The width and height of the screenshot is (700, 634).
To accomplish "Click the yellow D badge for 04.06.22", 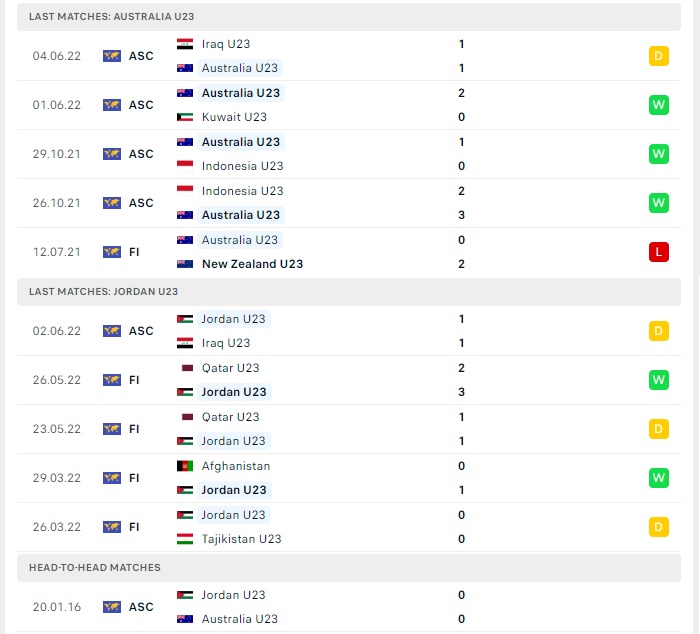I will pos(658,56).
